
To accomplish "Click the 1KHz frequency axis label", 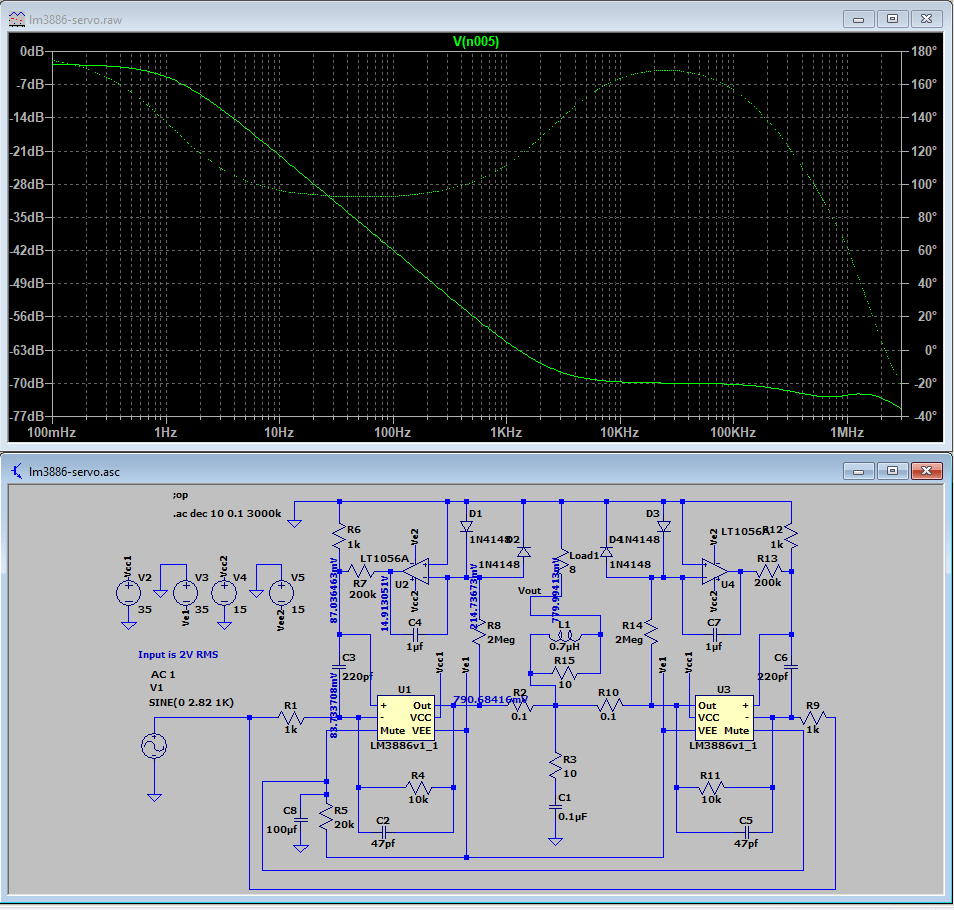I will 506,432.
